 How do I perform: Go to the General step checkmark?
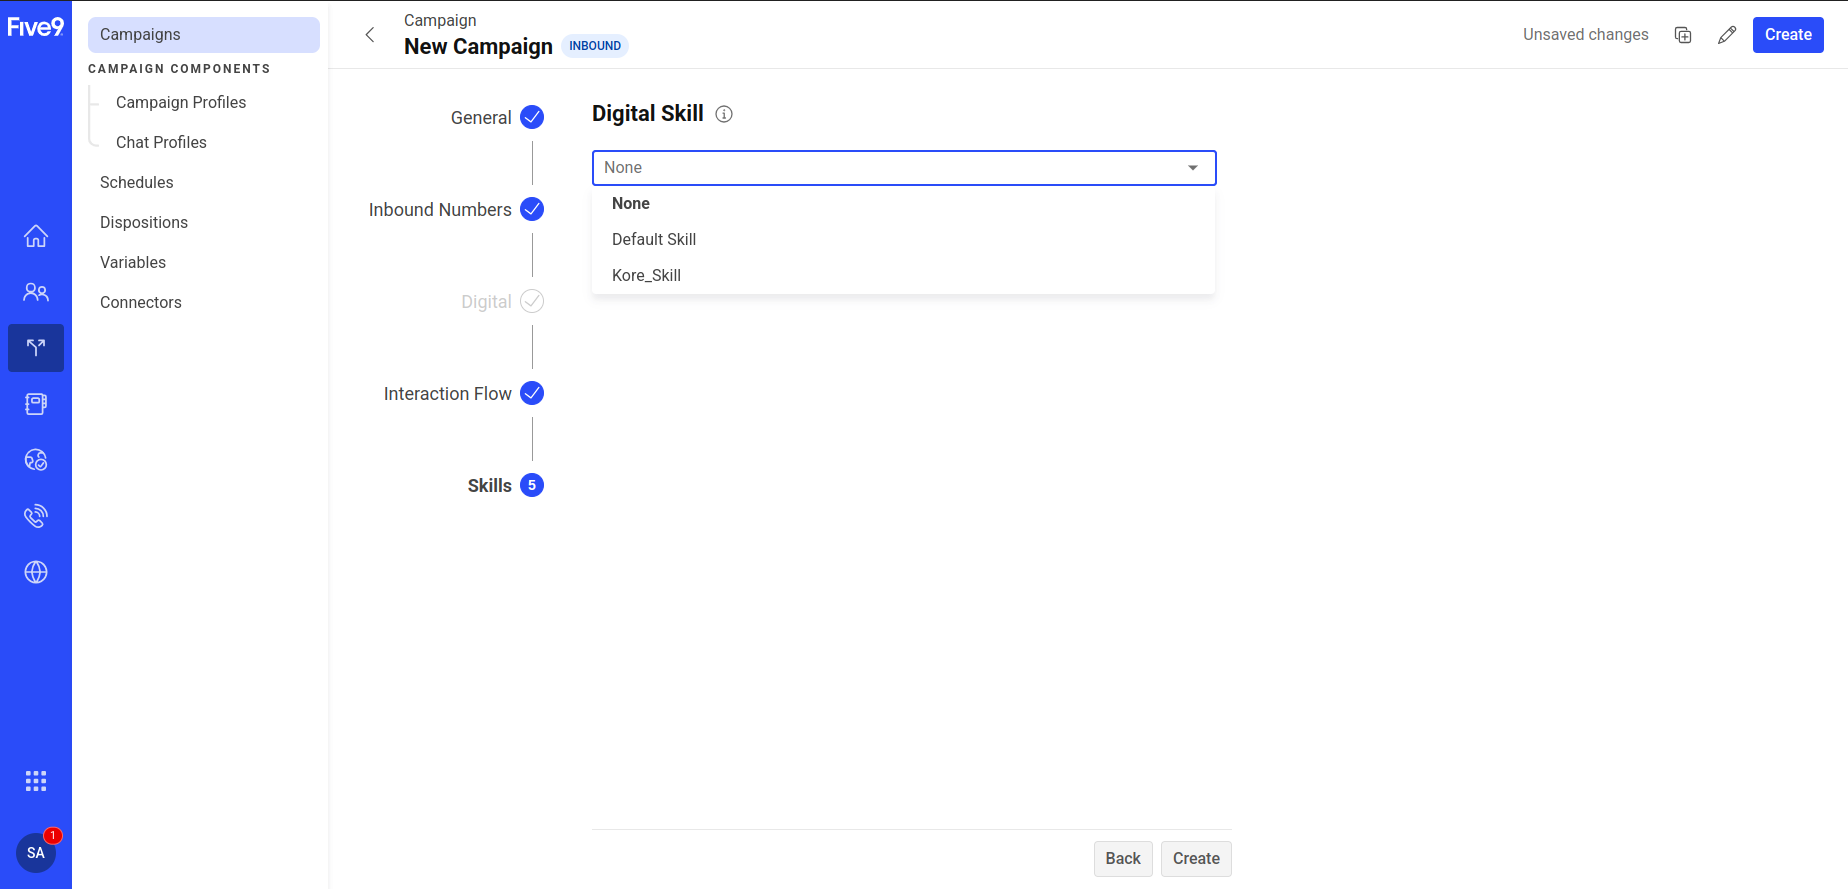(x=532, y=117)
